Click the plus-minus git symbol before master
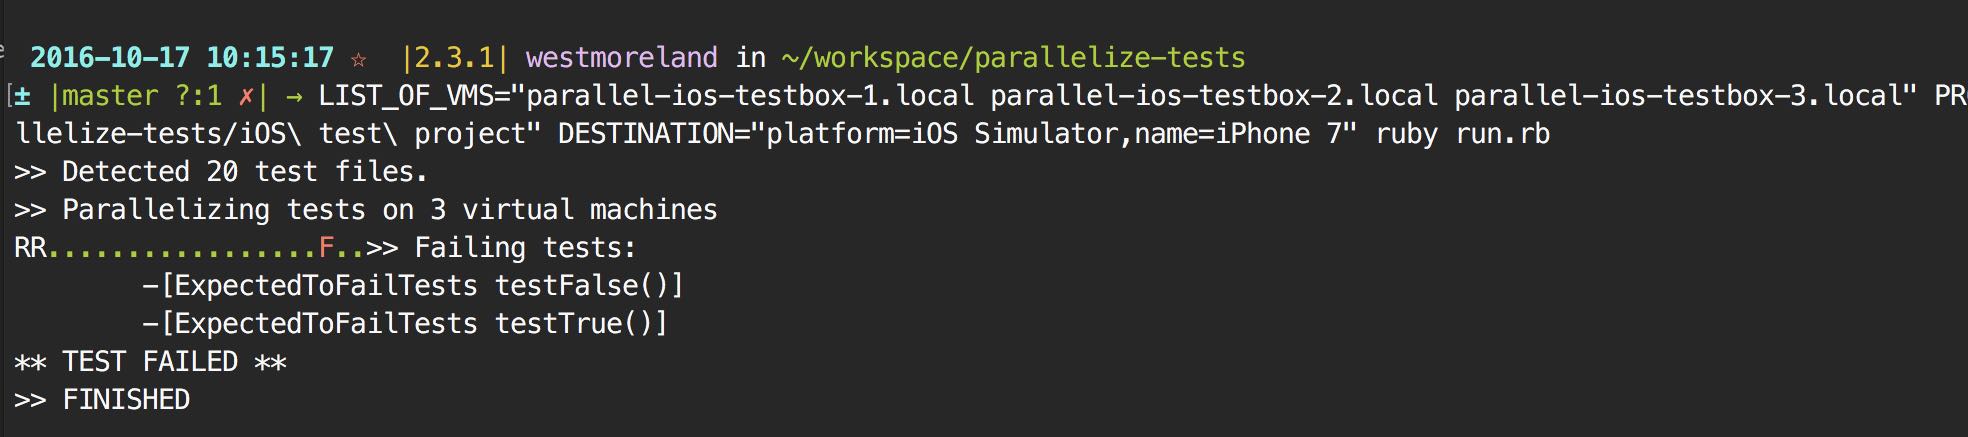This screenshot has height=437, width=1968. (22, 96)
